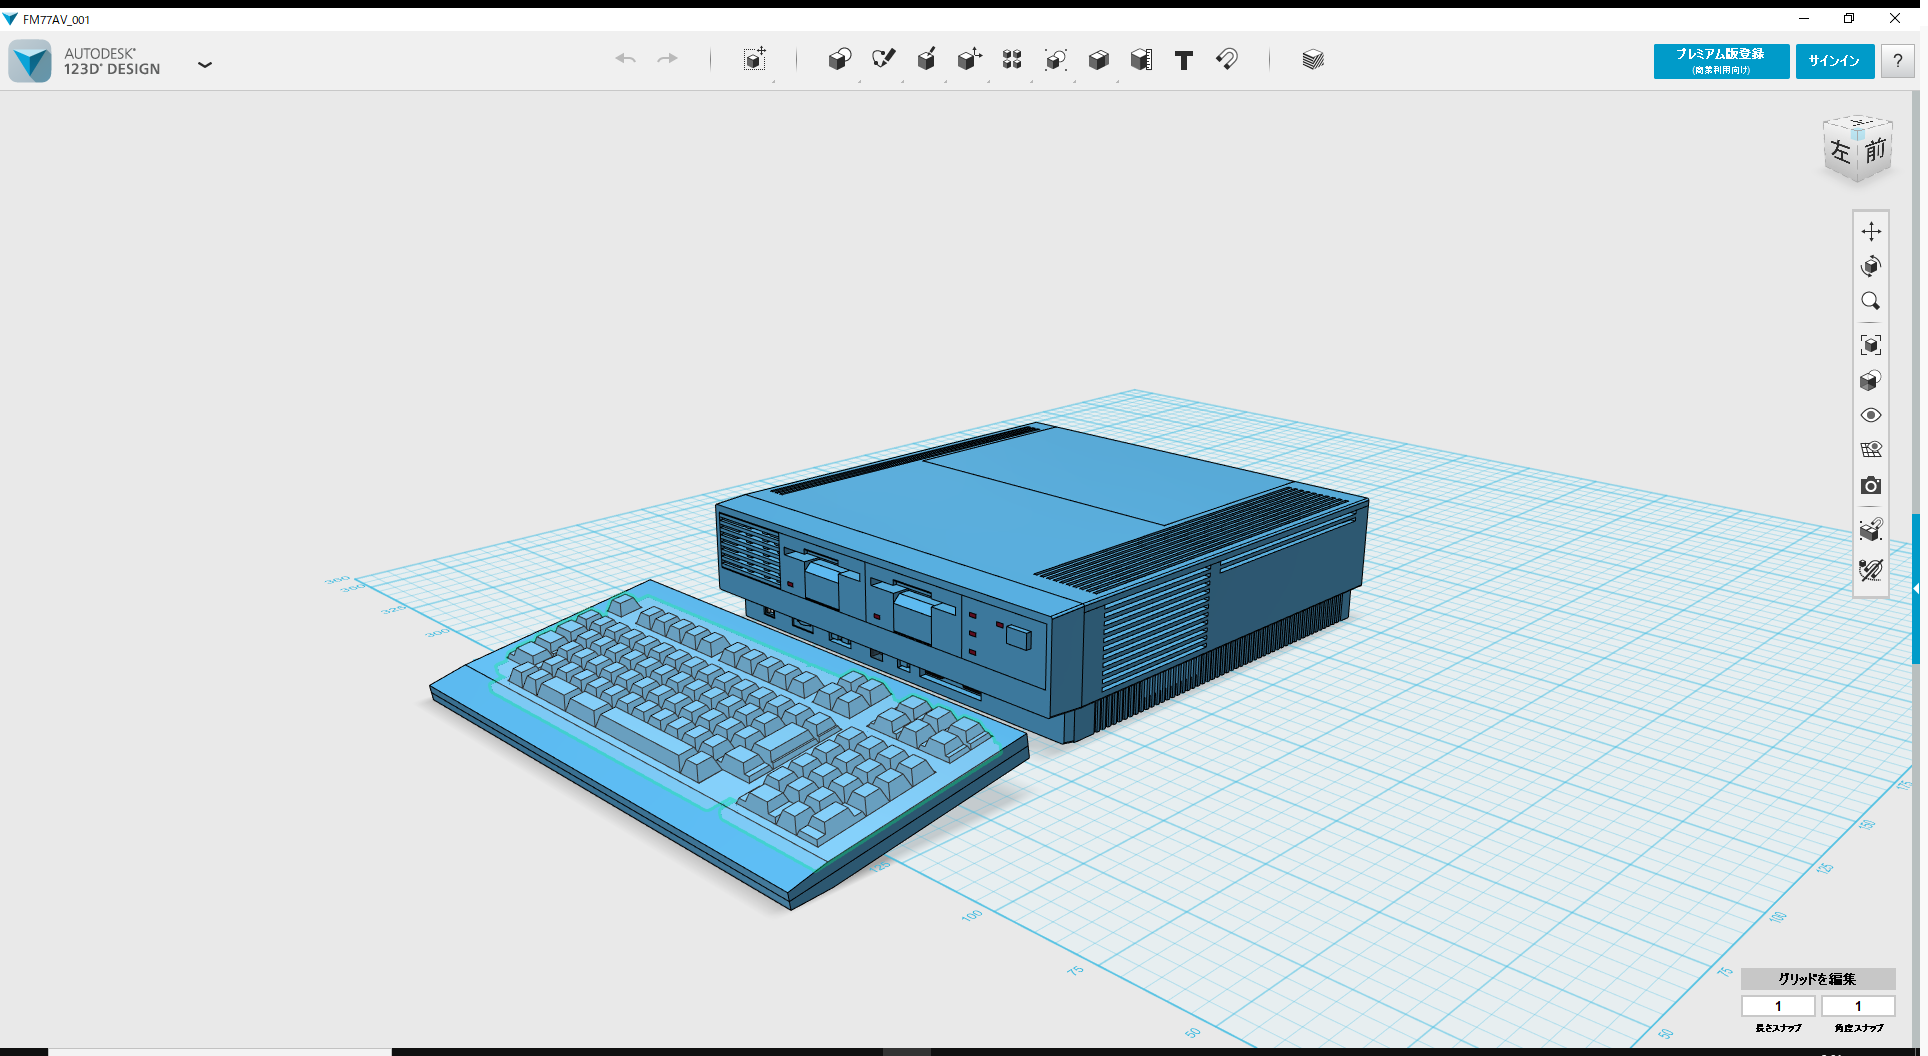The width and height of the screenshot is (1928, 1056).
Task: Select the Measure tool
Action: (1142, 59)
